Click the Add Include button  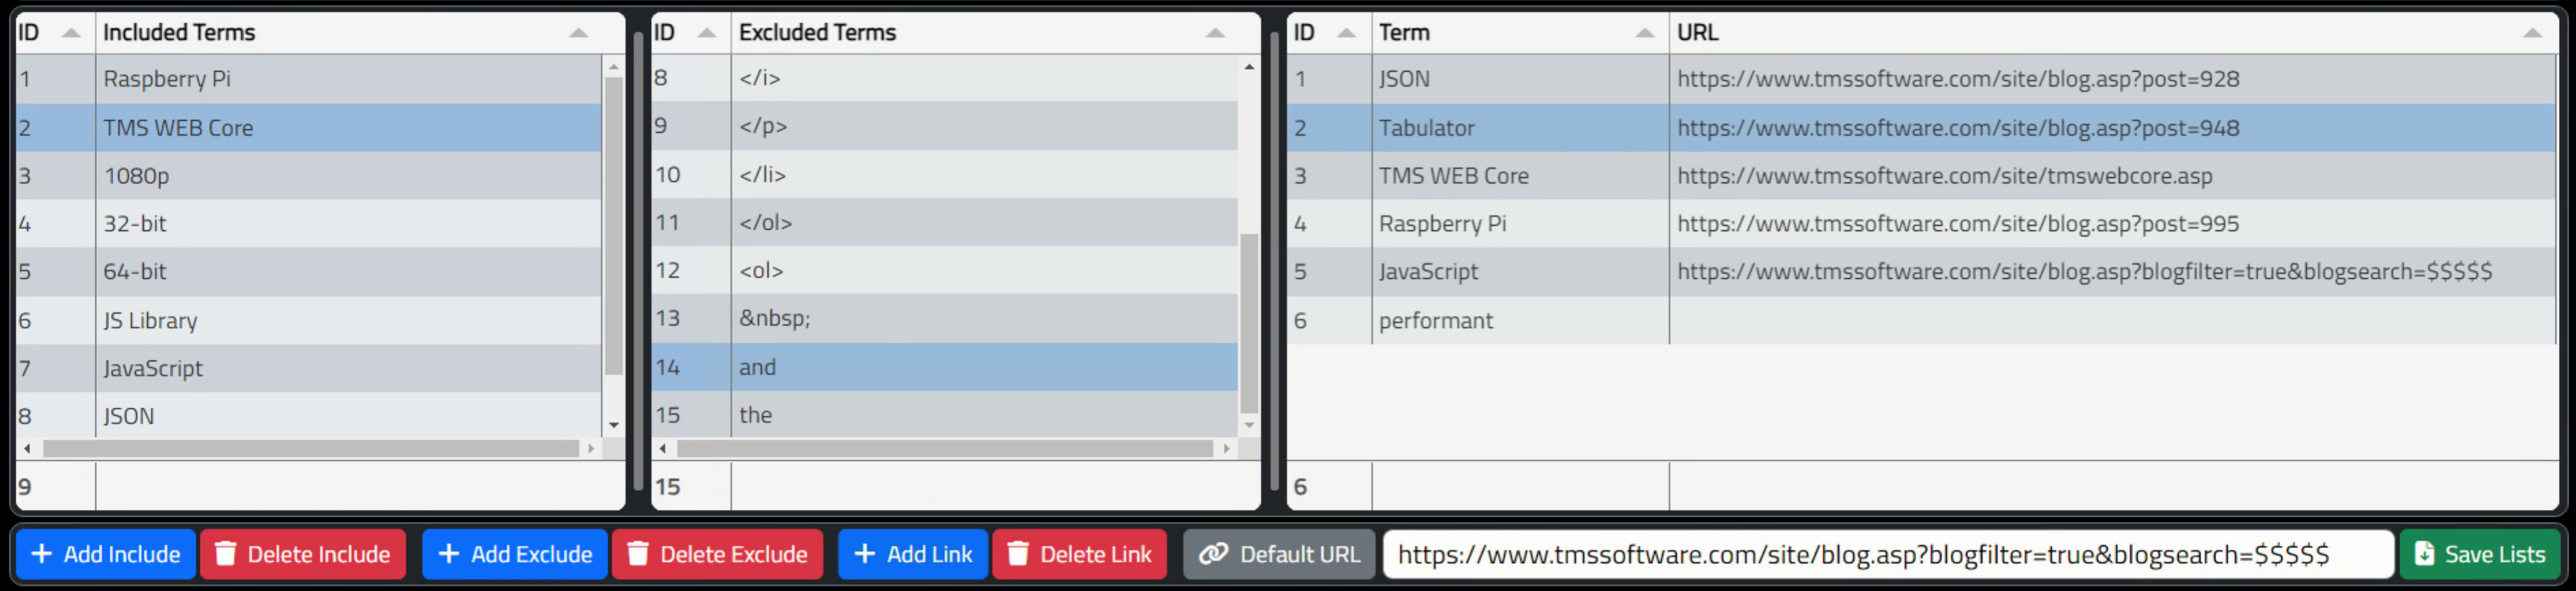click(x=106, y=554)
